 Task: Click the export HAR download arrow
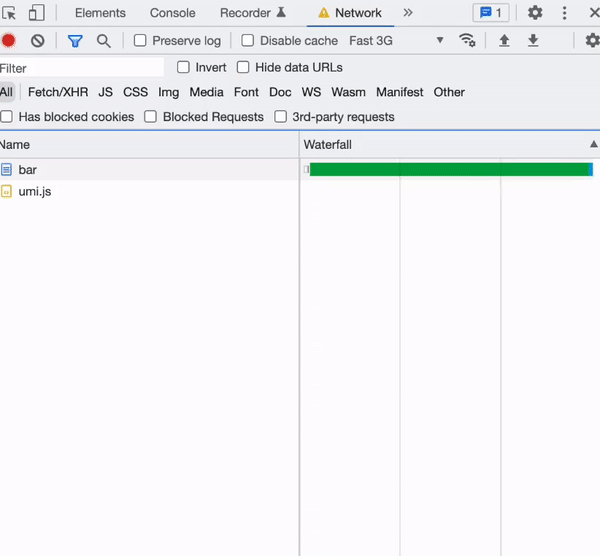click(x=533, y=40)
